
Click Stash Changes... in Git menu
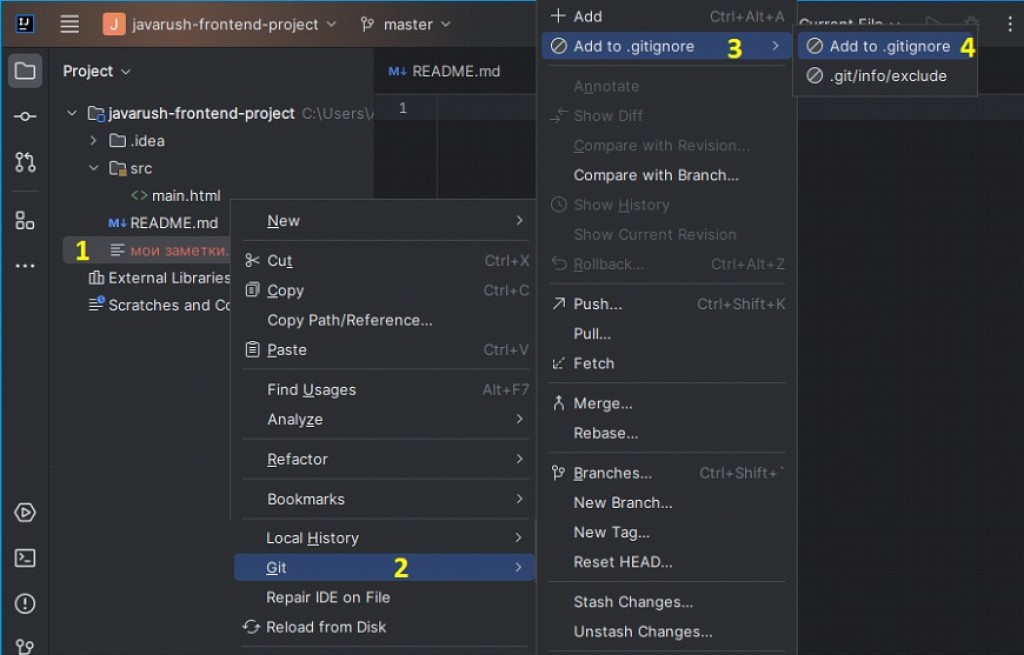click(x=632, y=602)
